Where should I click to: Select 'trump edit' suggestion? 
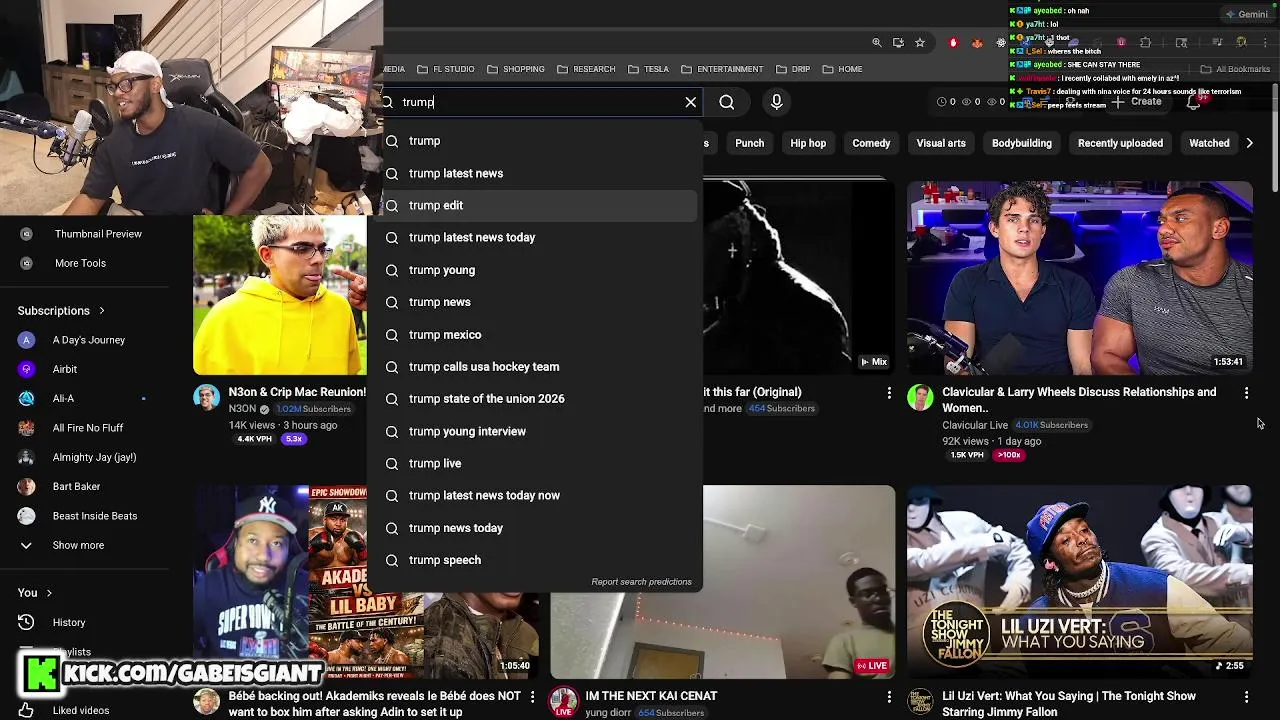[534, 205]
